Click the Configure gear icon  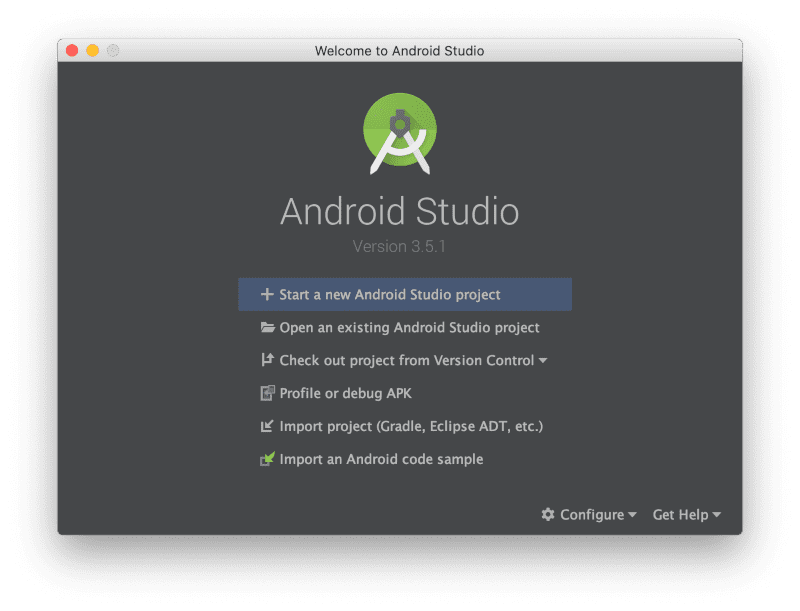coord(547,514)
